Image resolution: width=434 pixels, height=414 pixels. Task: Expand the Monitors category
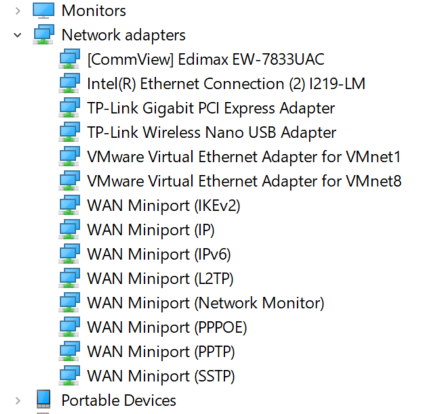18,11
